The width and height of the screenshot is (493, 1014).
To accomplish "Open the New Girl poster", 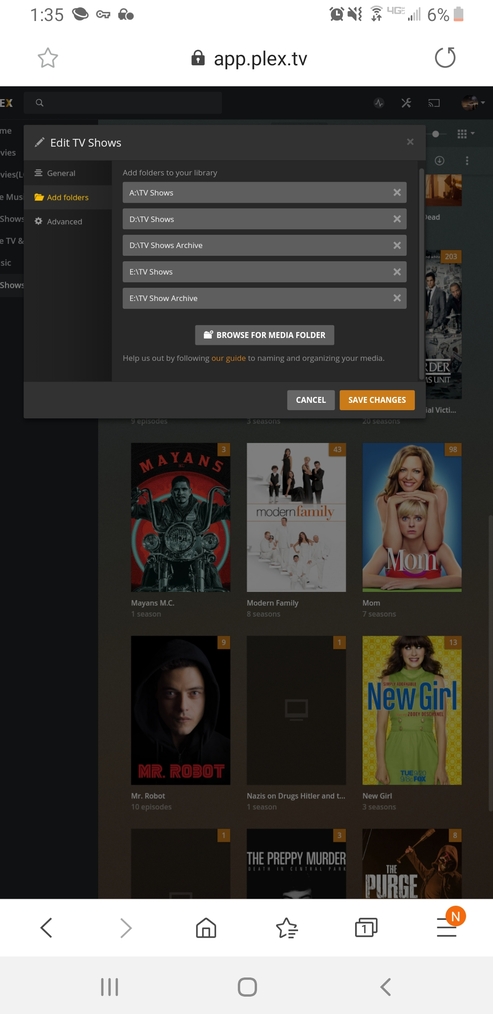I will [x=412, y=710].
